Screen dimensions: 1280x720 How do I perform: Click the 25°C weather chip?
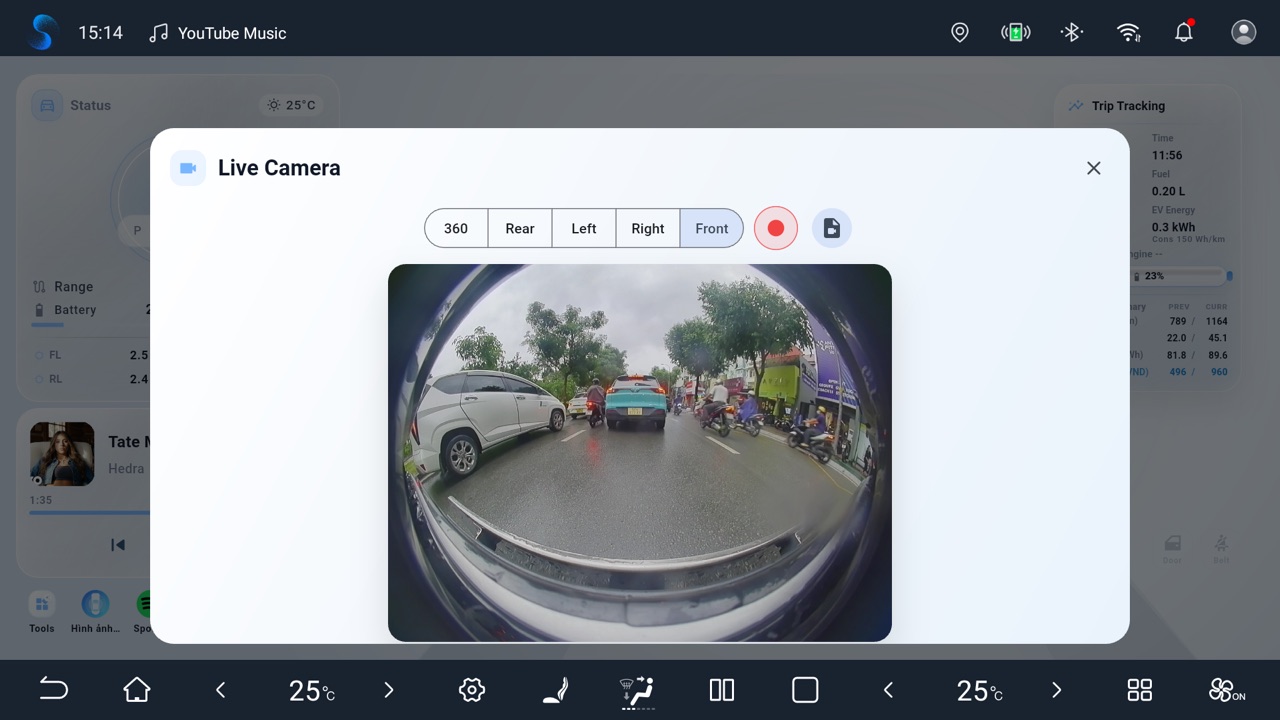pos(291,105)
